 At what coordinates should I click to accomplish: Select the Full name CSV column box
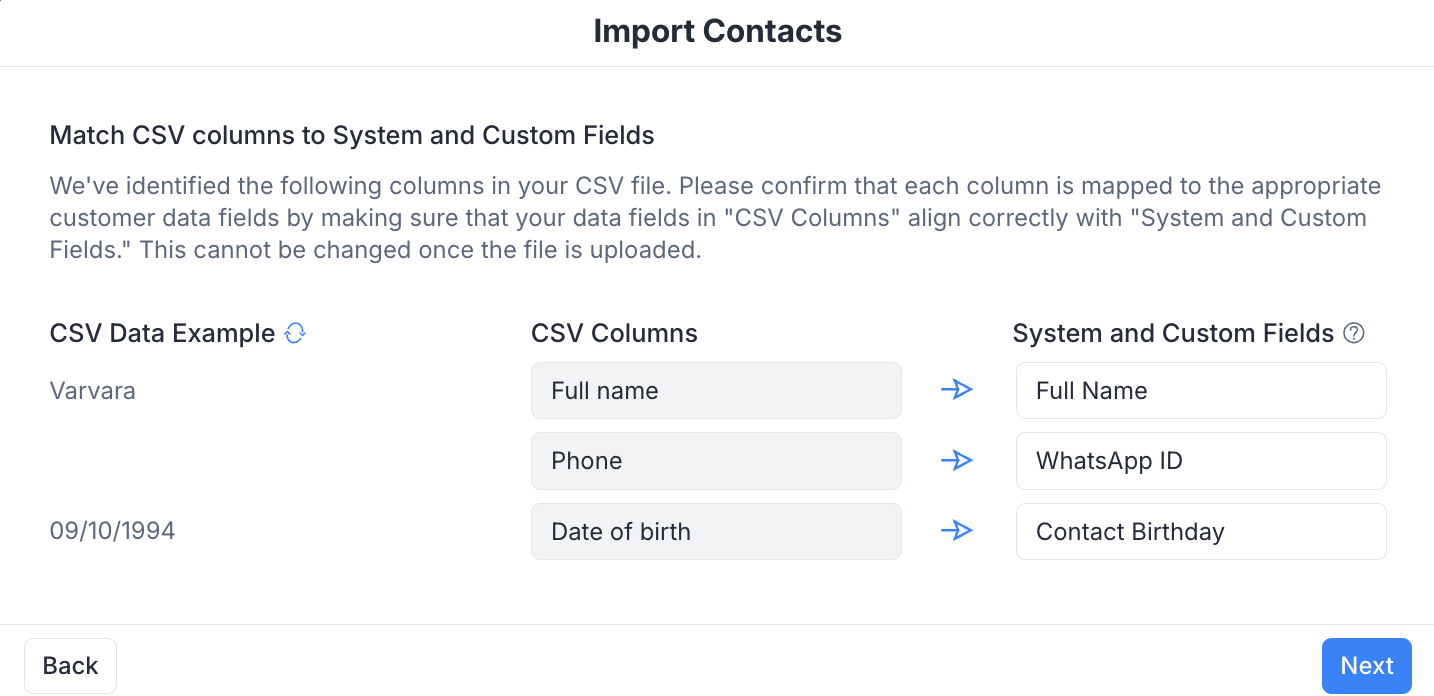[716, 390]
